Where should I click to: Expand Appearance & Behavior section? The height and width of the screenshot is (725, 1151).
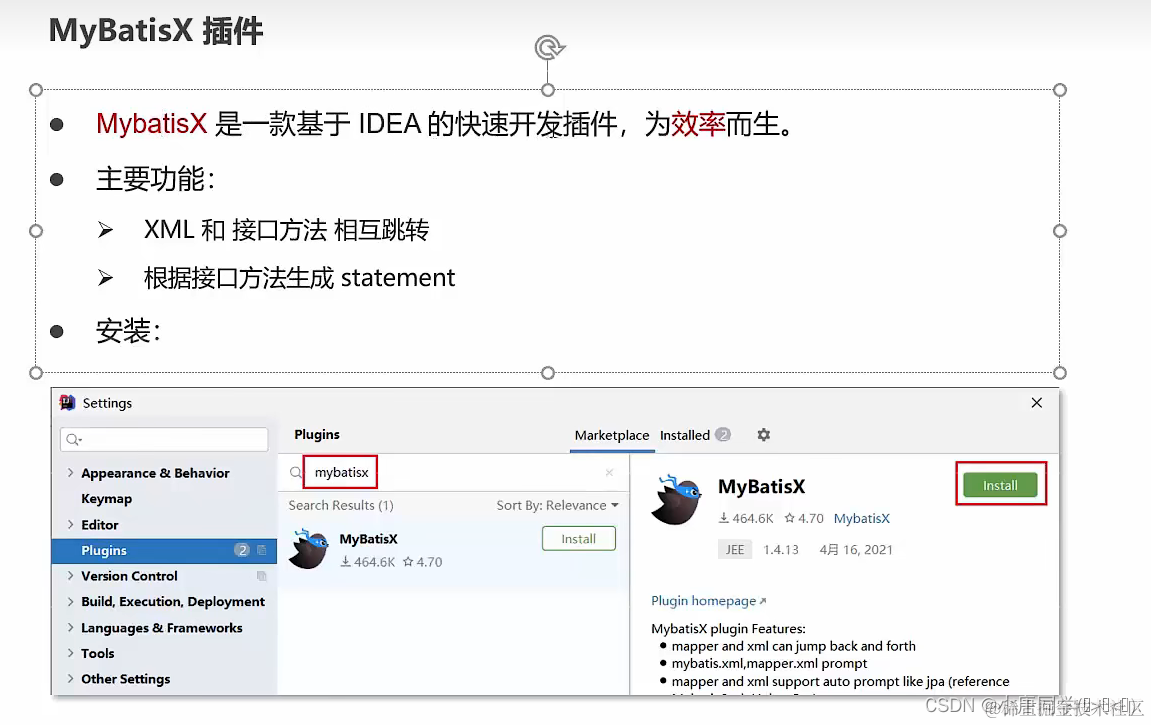tap(70, 473)
